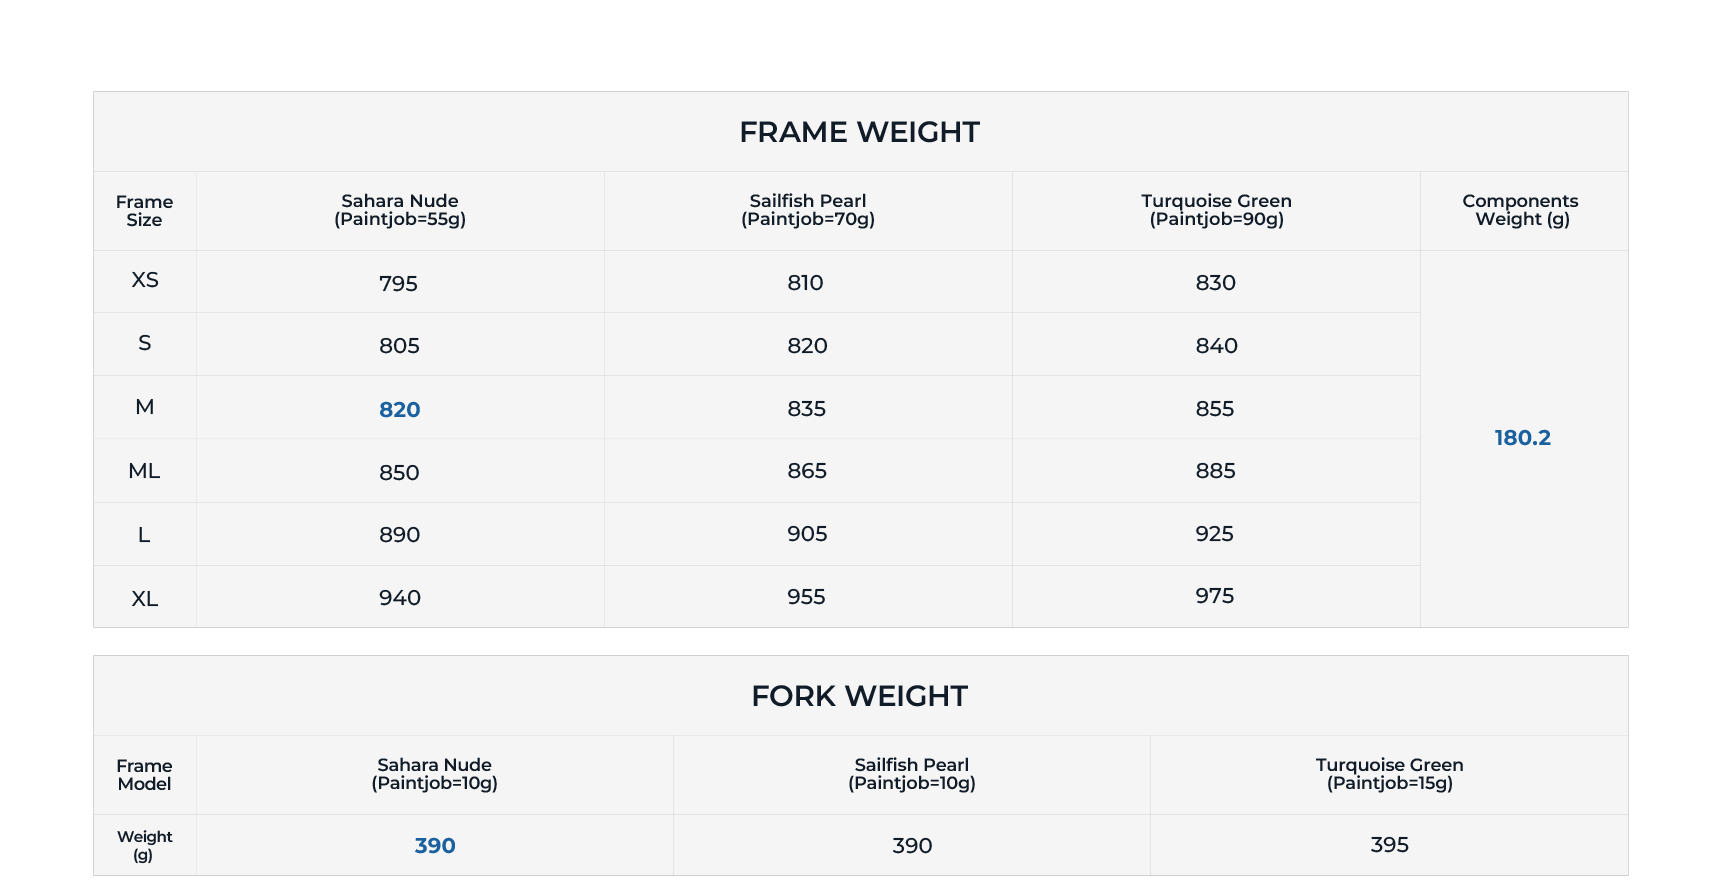The image size is (1718, 890).
Task: Click the 180.2 components weight value
Action: pos(1522,438)
